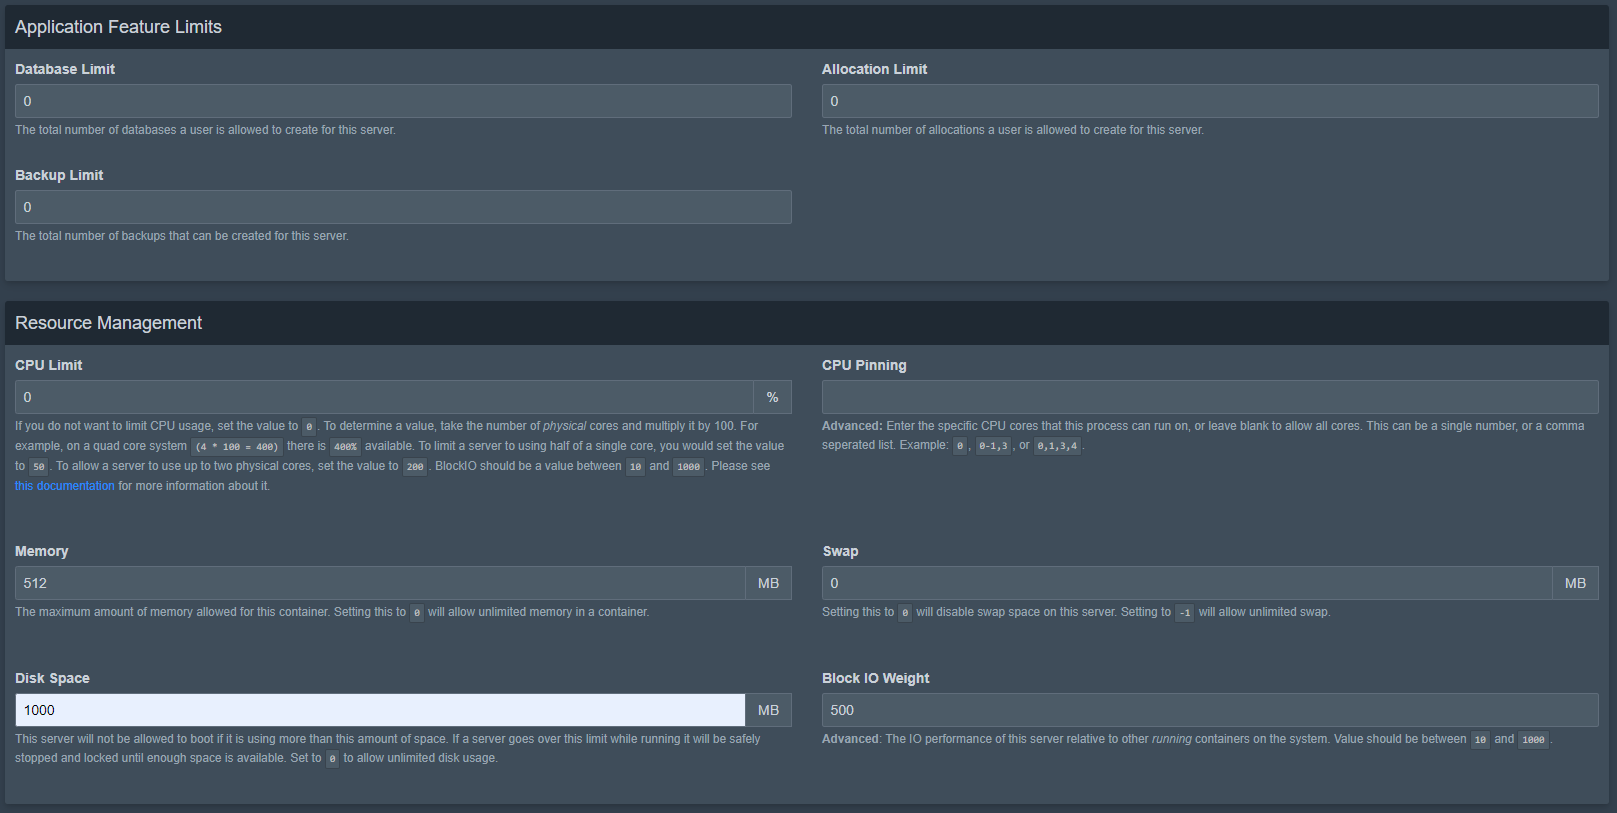The width and height of the screenshot is (1617, 813).
Task: Click the Backup Limit label
Action: (x=59, y=175)
